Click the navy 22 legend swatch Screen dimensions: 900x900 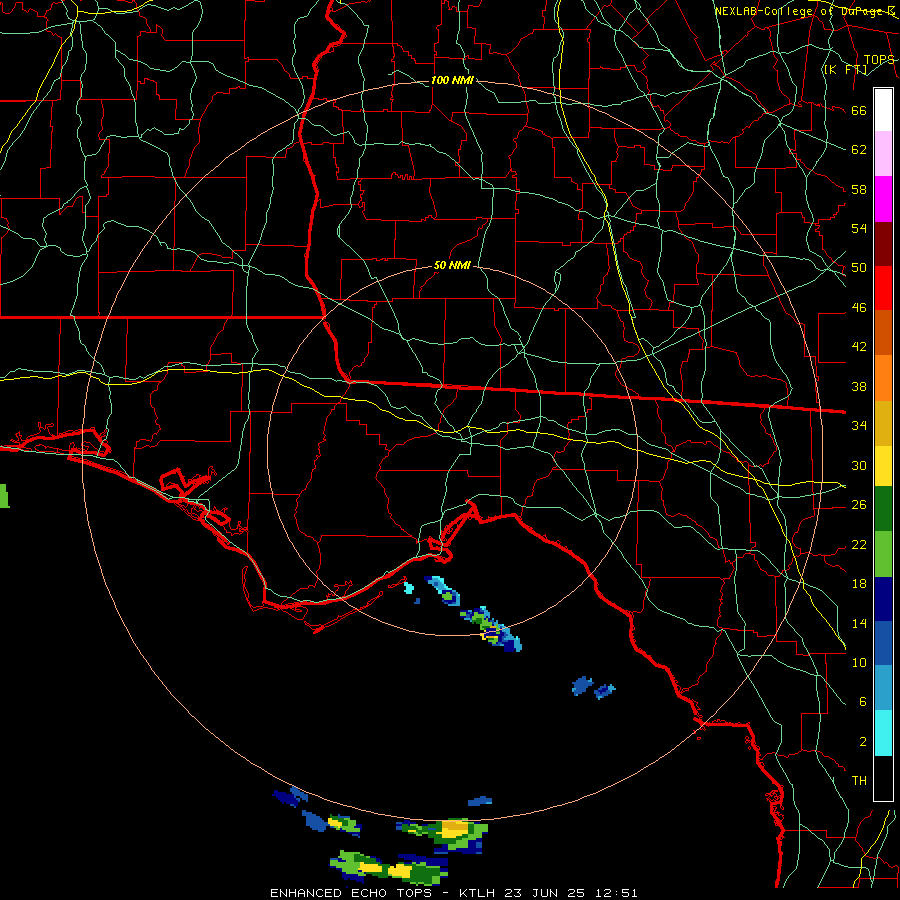(883, 599)
